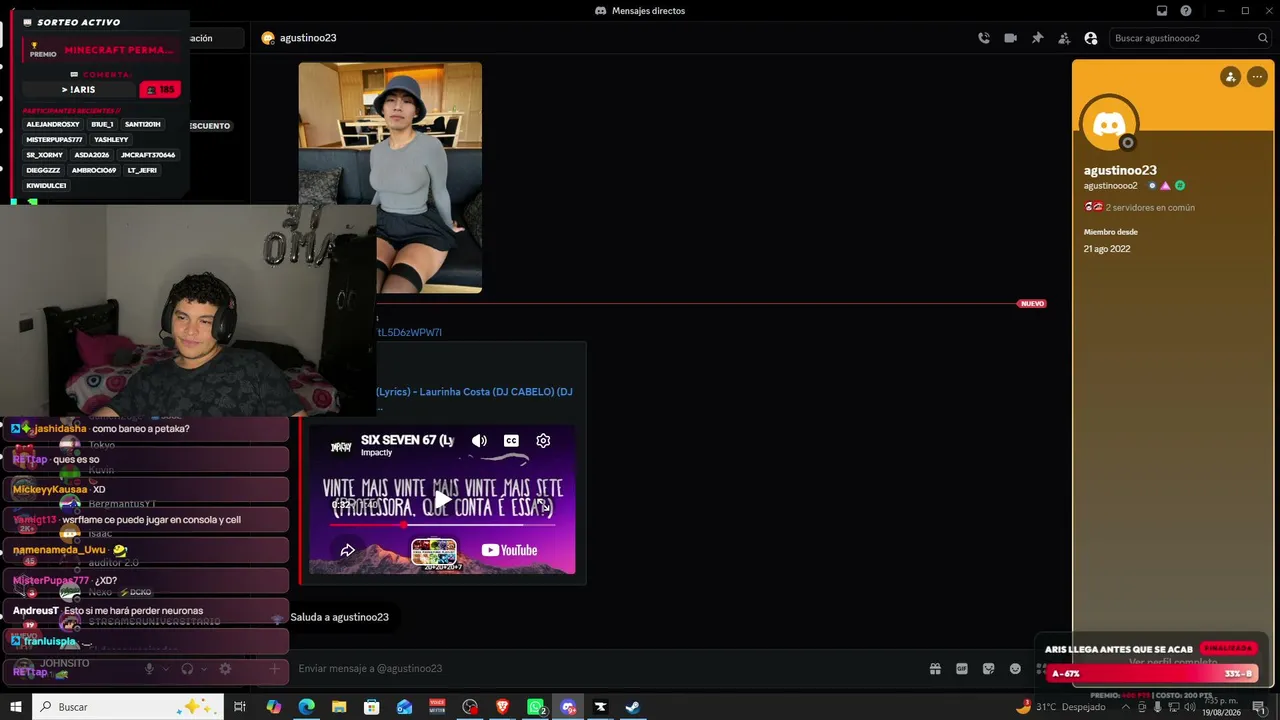Open the Windows Start menu
The image size is (1280, 720).
click(16, 707)
